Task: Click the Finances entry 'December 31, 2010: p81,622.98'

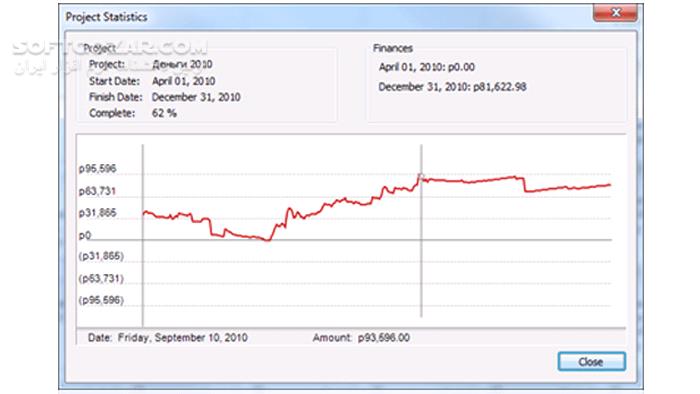Action: (452, 87)
